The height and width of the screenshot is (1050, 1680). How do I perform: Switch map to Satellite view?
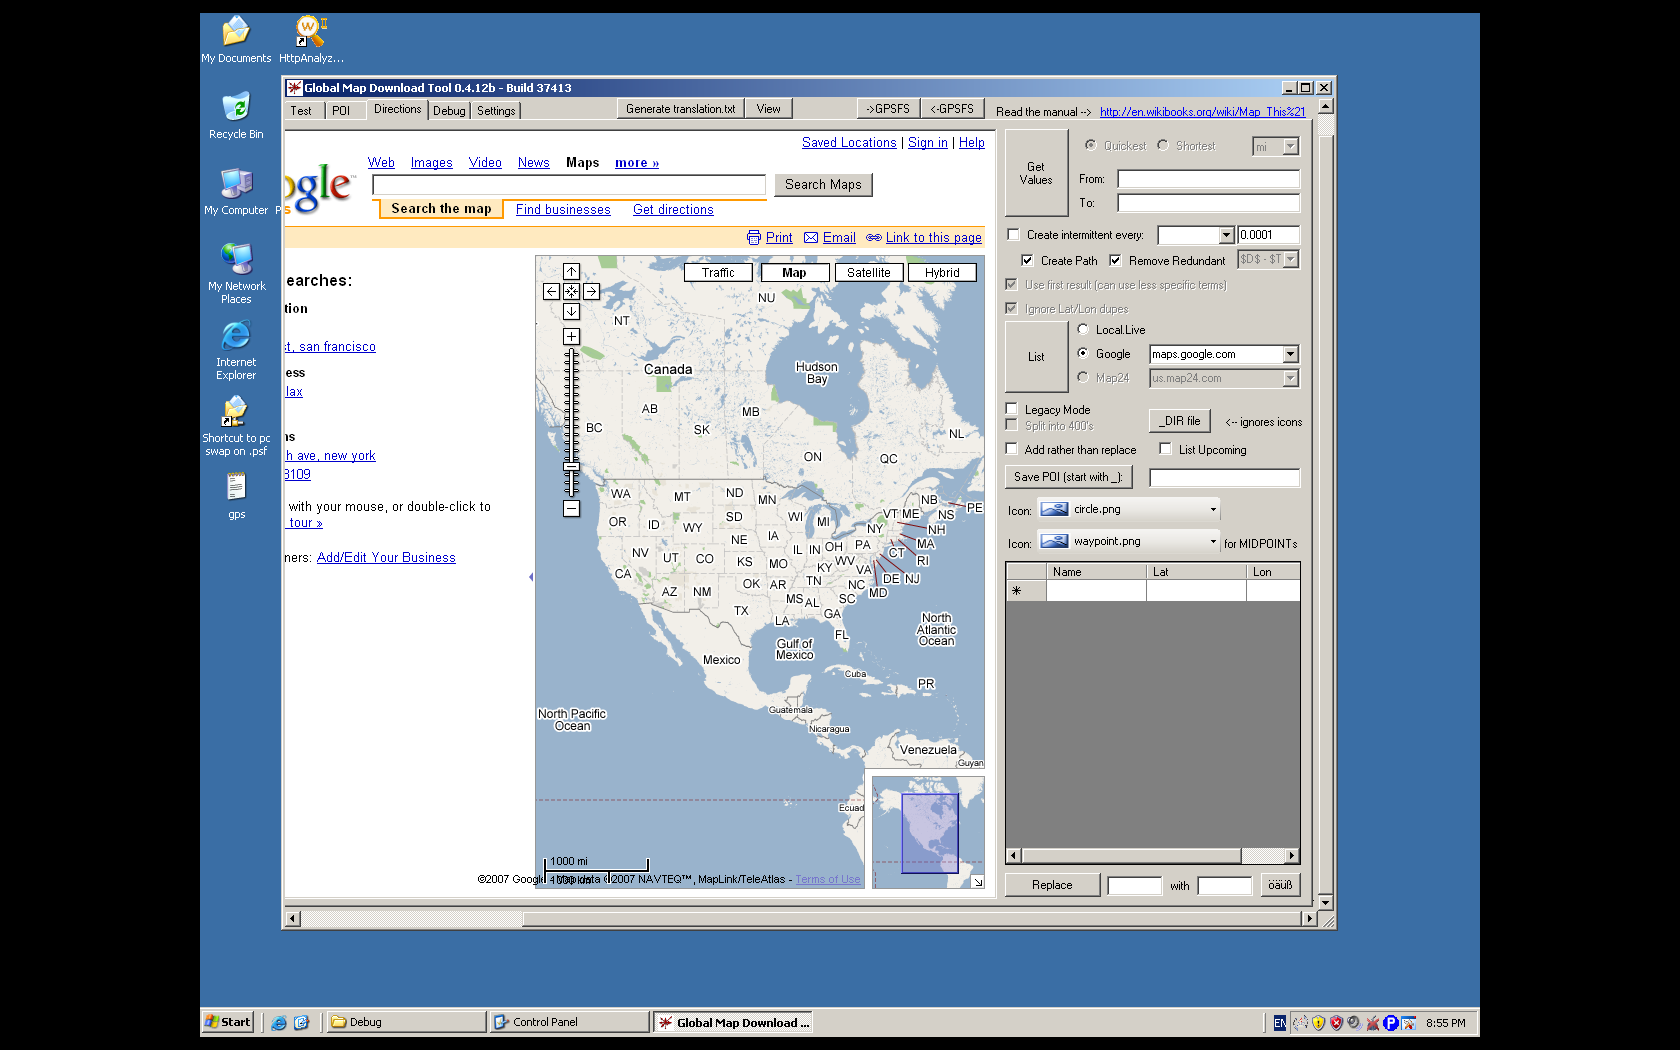point(869,272)
